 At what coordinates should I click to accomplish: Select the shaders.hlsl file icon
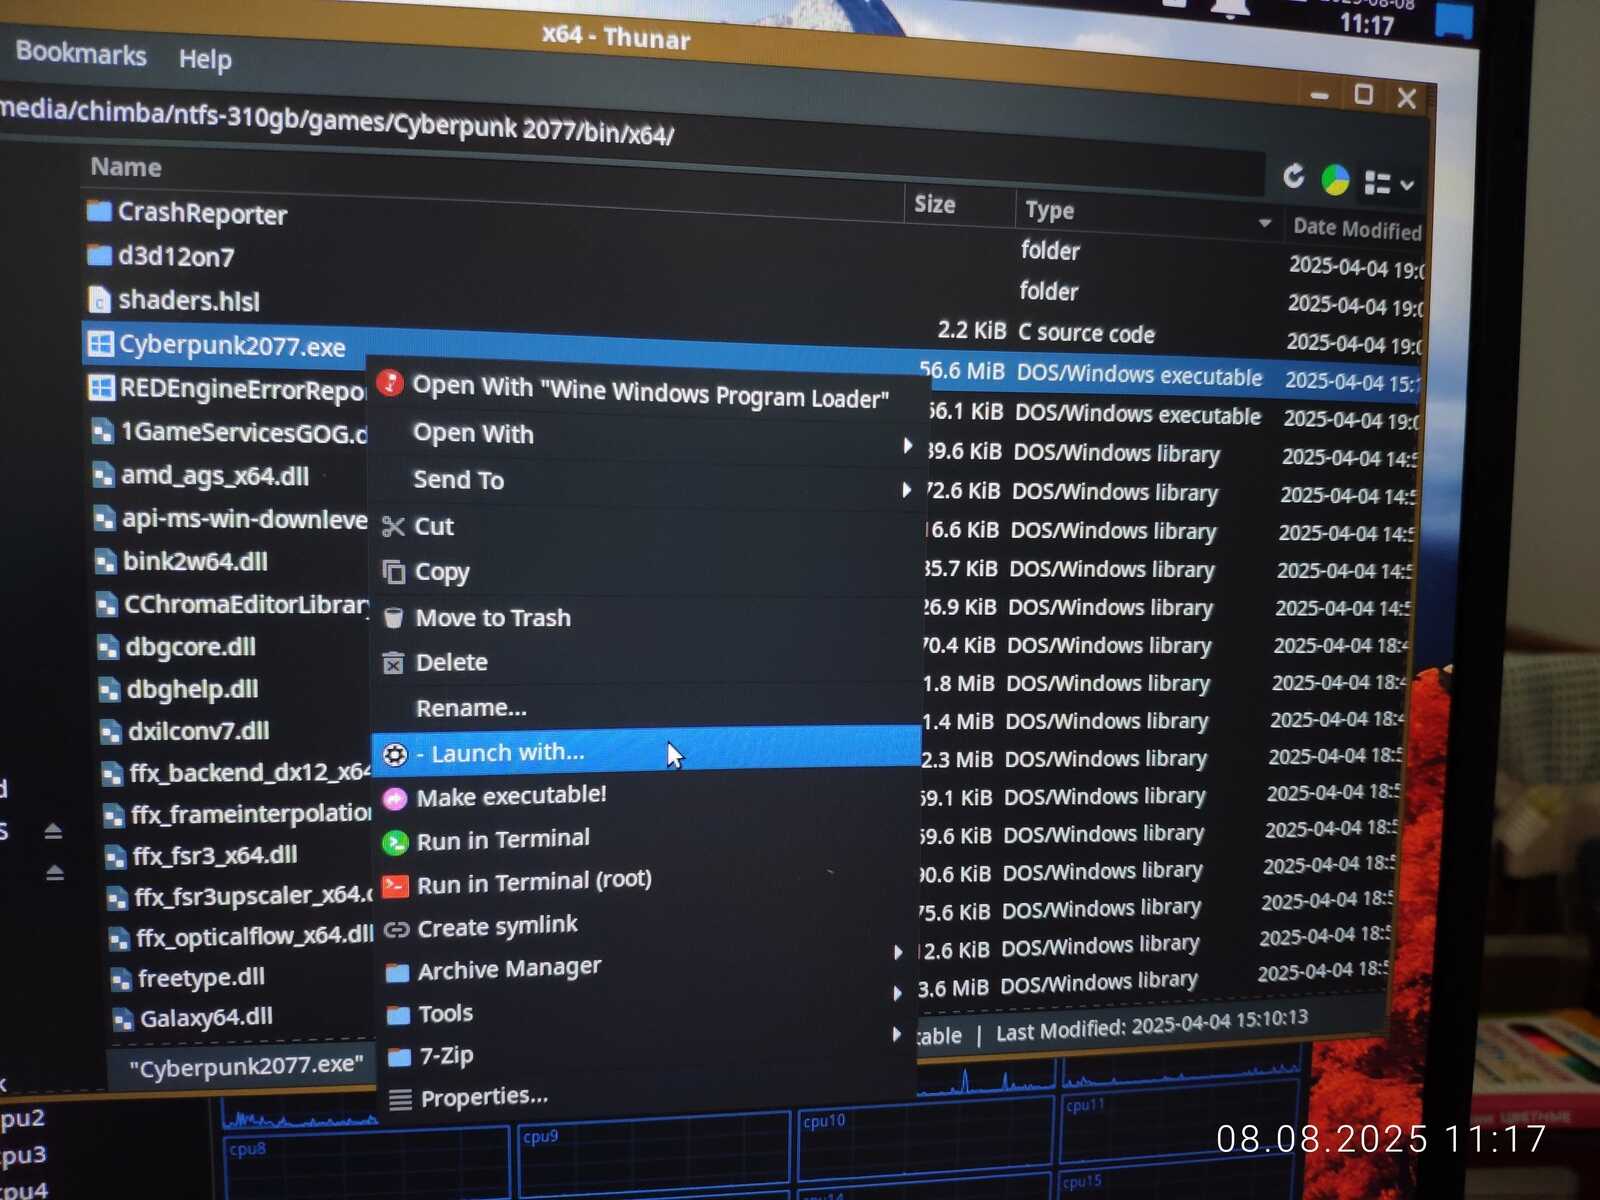(100, 299)
